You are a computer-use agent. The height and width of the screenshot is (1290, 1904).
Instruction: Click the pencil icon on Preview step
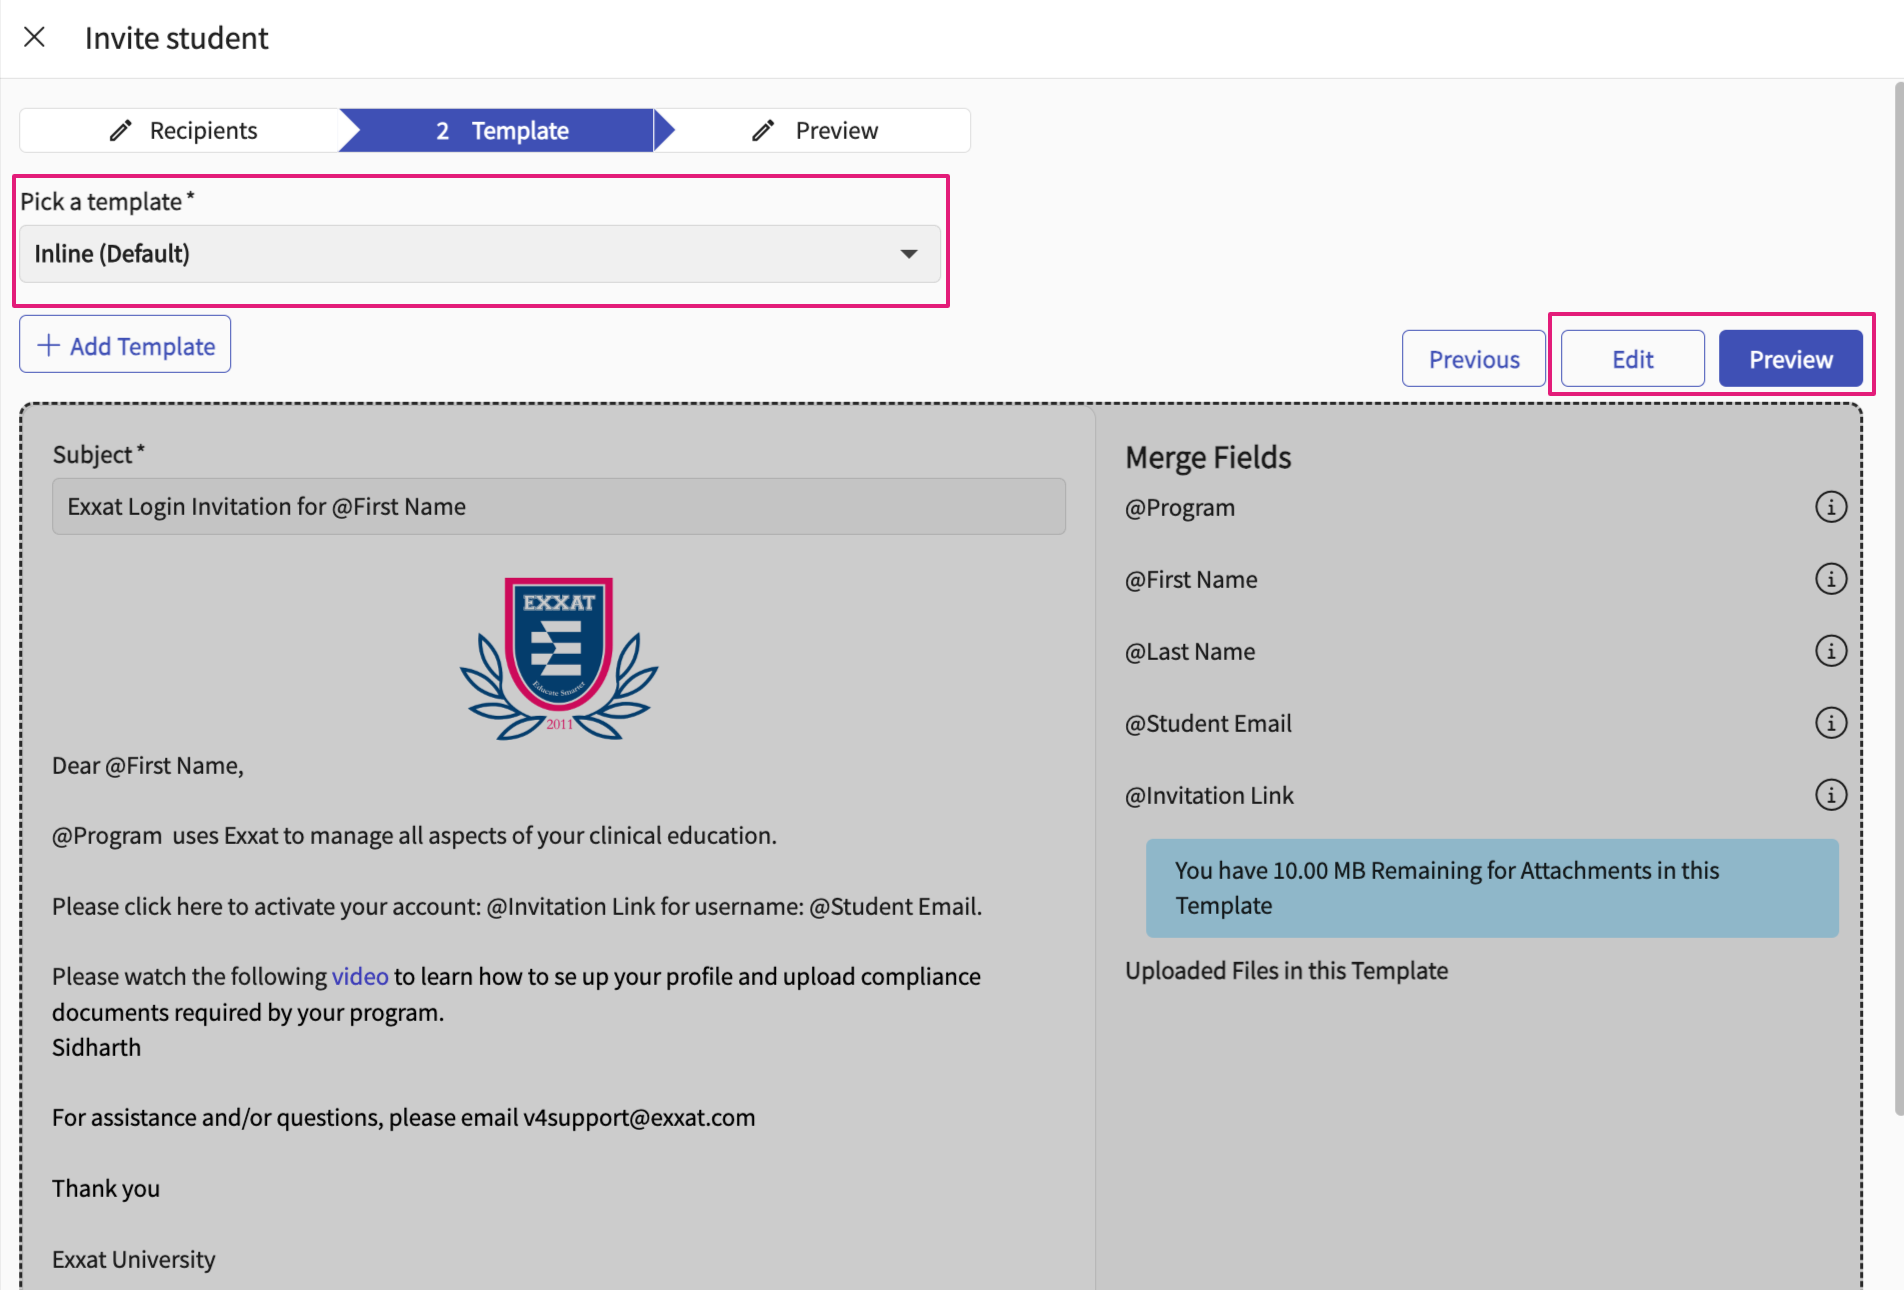tap(763, 131)
